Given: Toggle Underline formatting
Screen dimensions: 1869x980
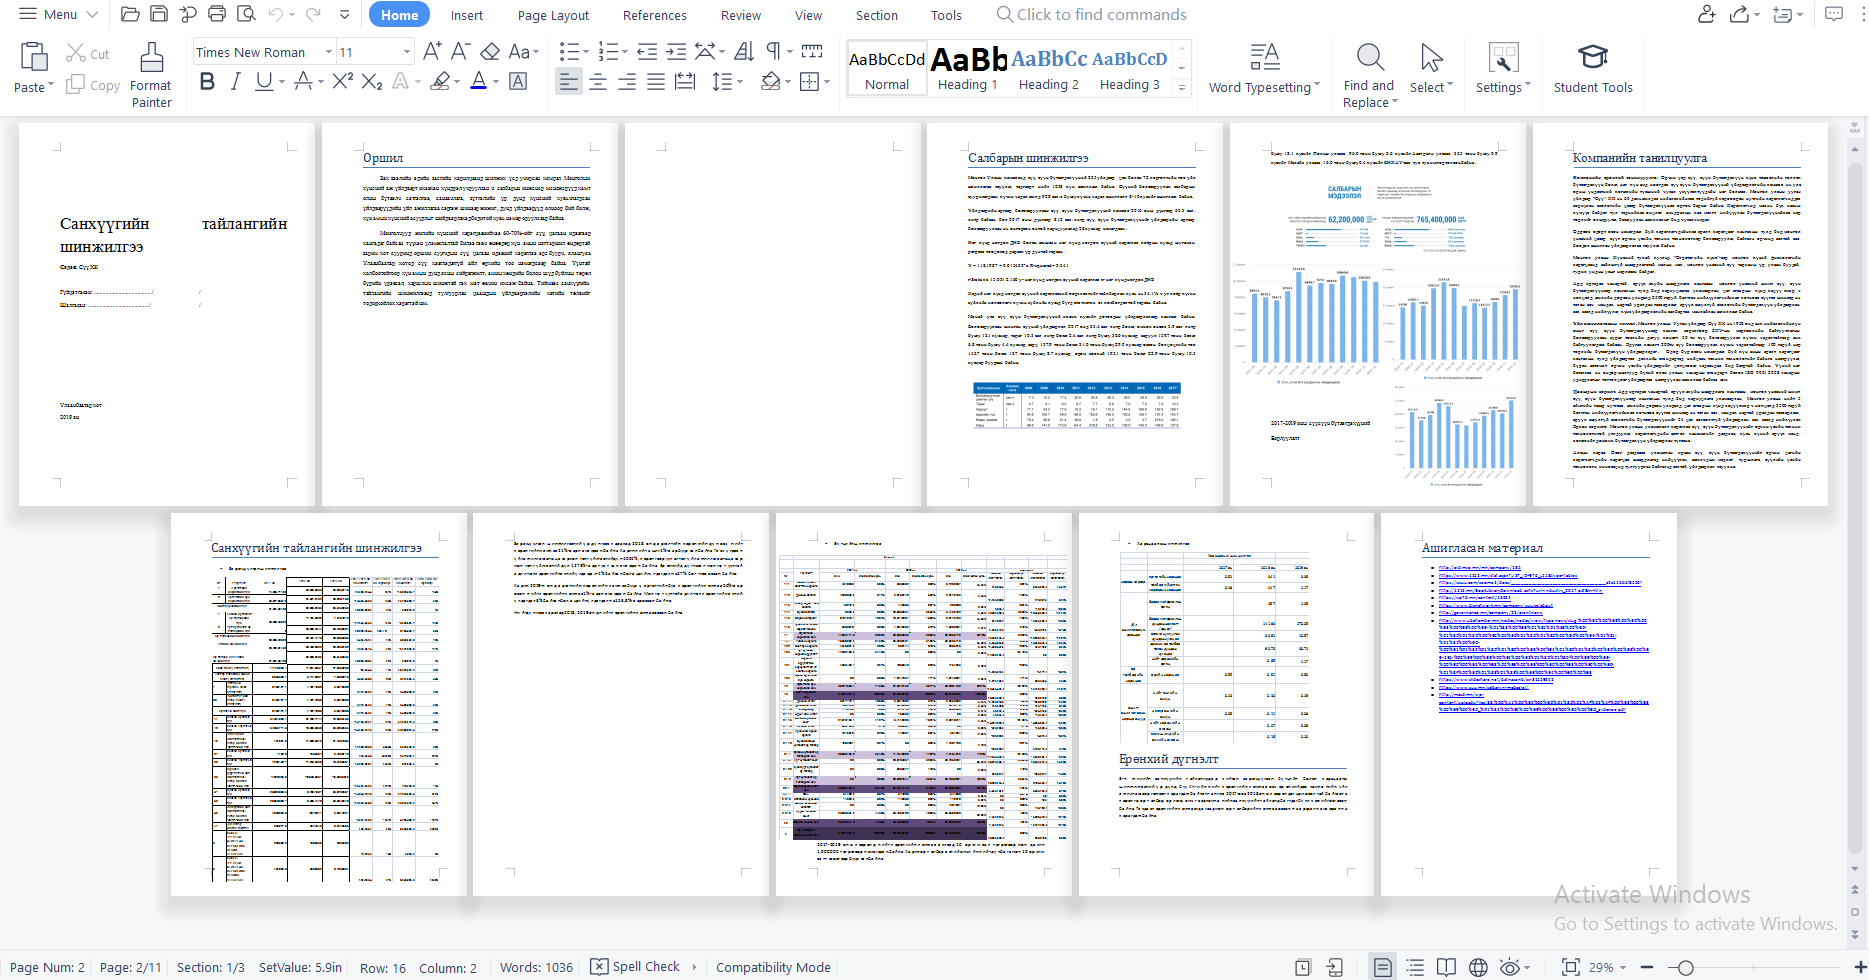Looking at the screenshot, I should (x=263, y=81).
